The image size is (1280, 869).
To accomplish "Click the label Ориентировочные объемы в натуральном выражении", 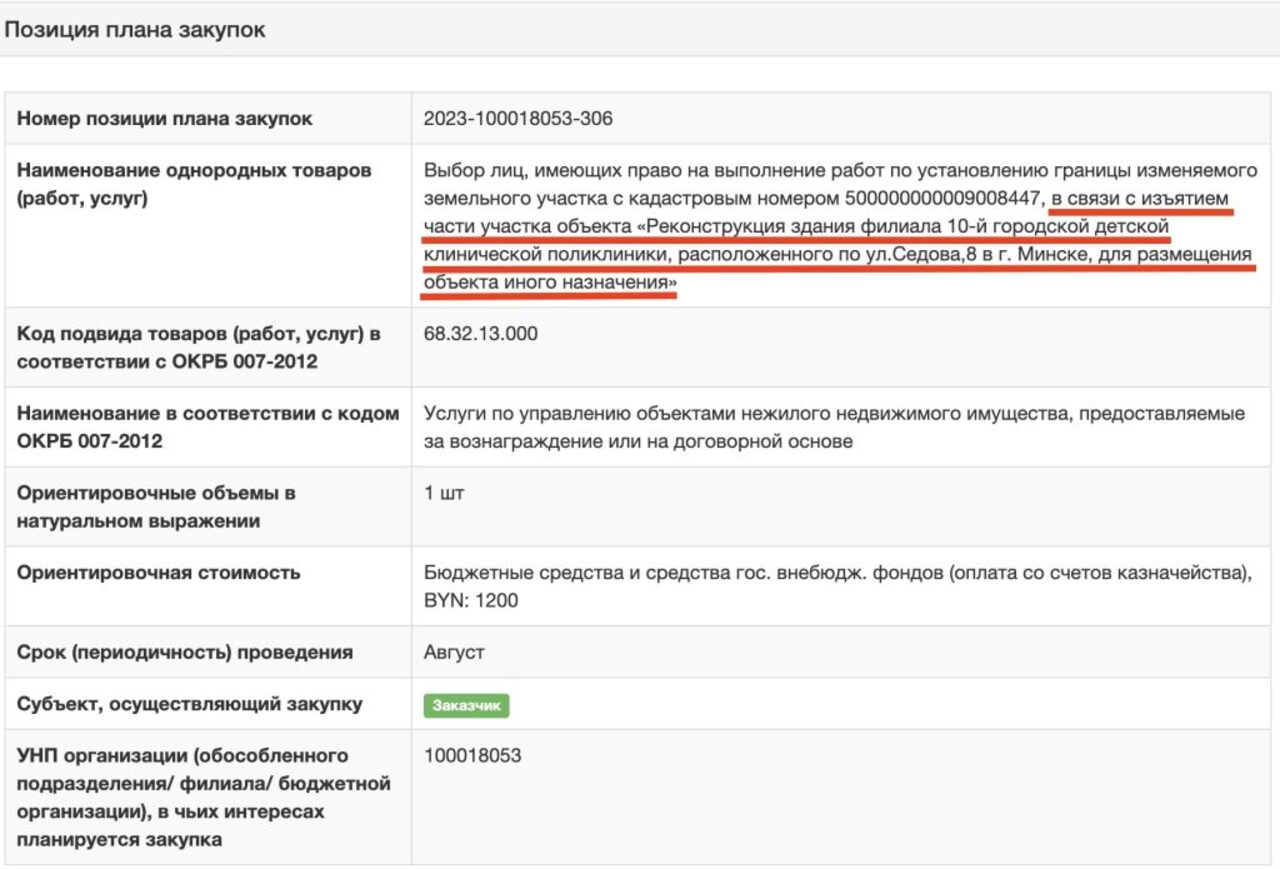I will pyautogui.click(x=156, y=507).
